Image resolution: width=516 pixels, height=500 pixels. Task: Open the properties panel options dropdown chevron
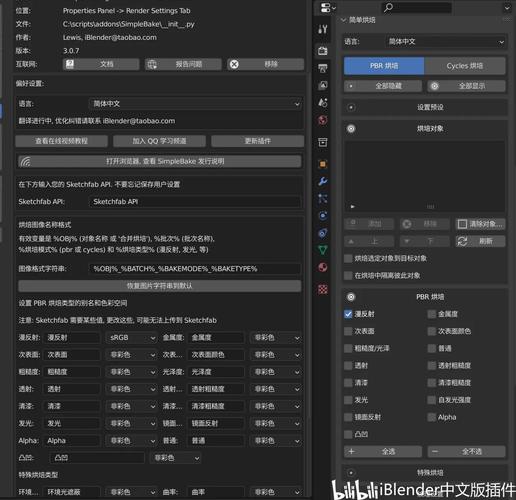(x=507, y=8)
